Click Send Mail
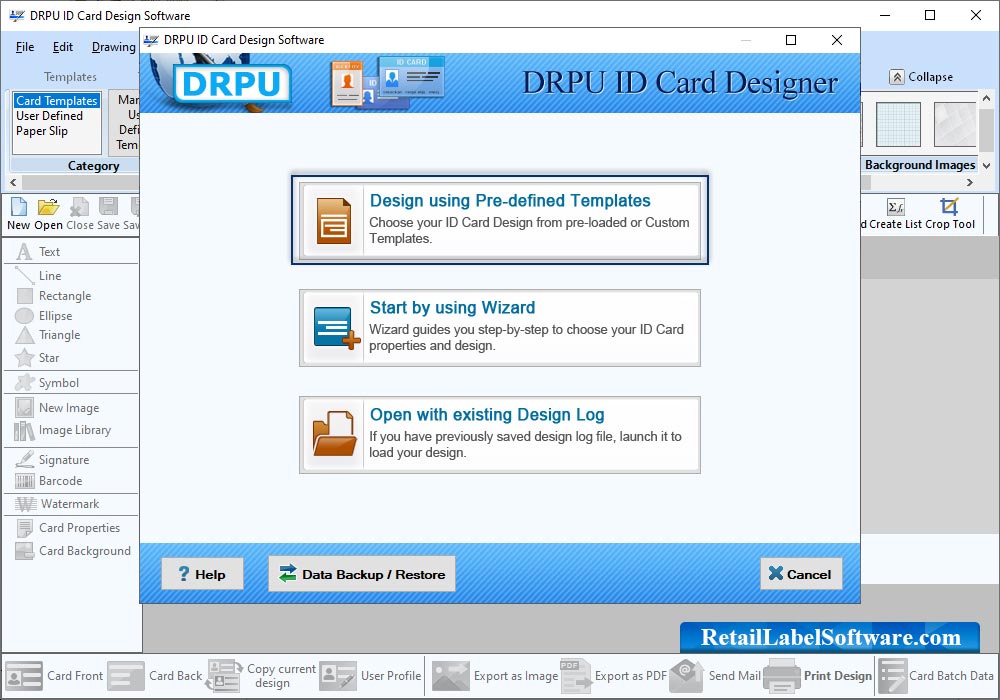1000x700 pixels. click(x=716, y=676)
